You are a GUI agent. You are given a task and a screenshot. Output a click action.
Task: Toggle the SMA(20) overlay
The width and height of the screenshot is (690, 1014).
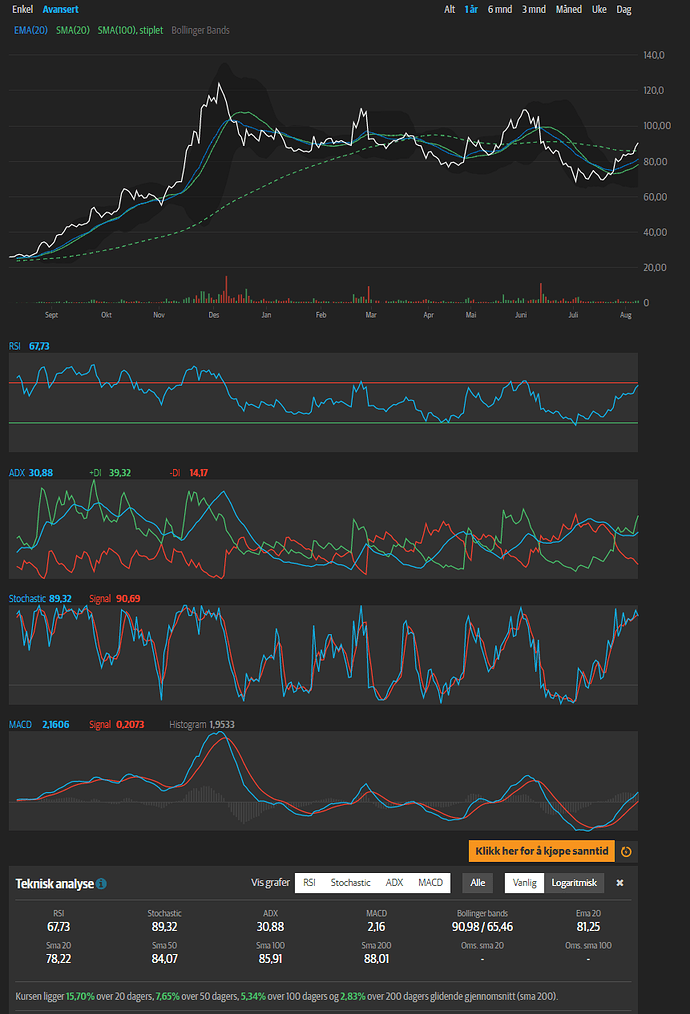click(x=73, y=30)
